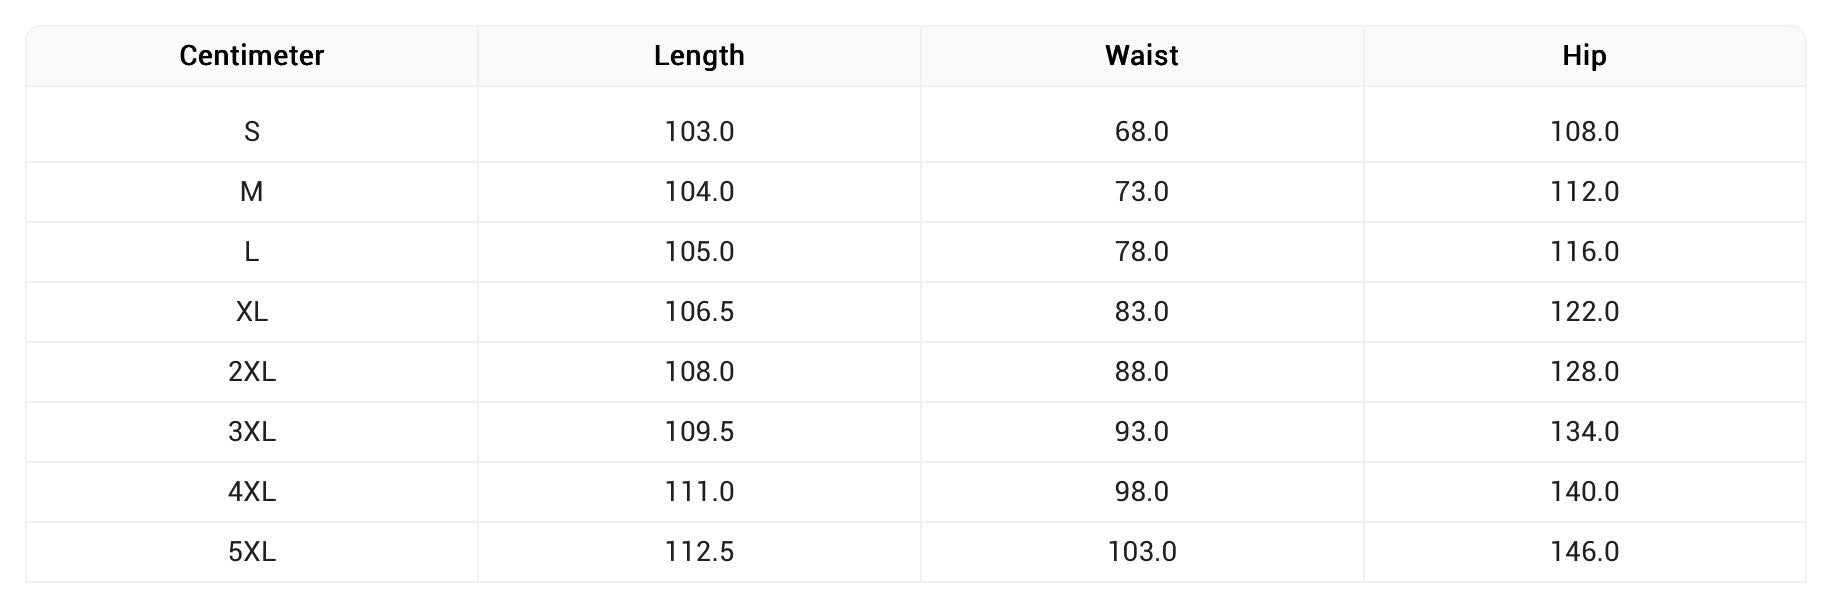Viewport: 1824px width, 611px height.
Task: Click the 146.0 hip value for 5XL
Action: [x=1584, y=552]
